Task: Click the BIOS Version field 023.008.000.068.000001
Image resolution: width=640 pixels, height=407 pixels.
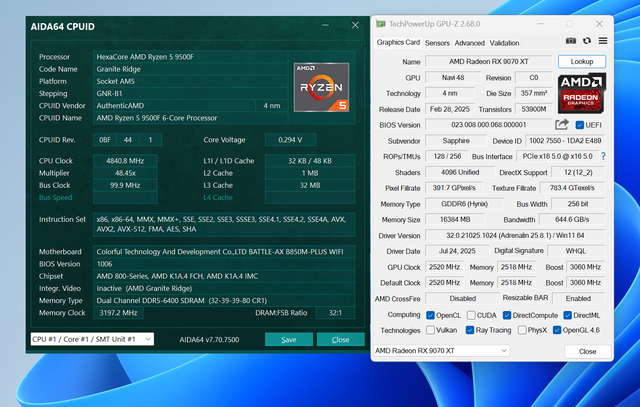Action: pyautogui.click(x=489, y=125)
